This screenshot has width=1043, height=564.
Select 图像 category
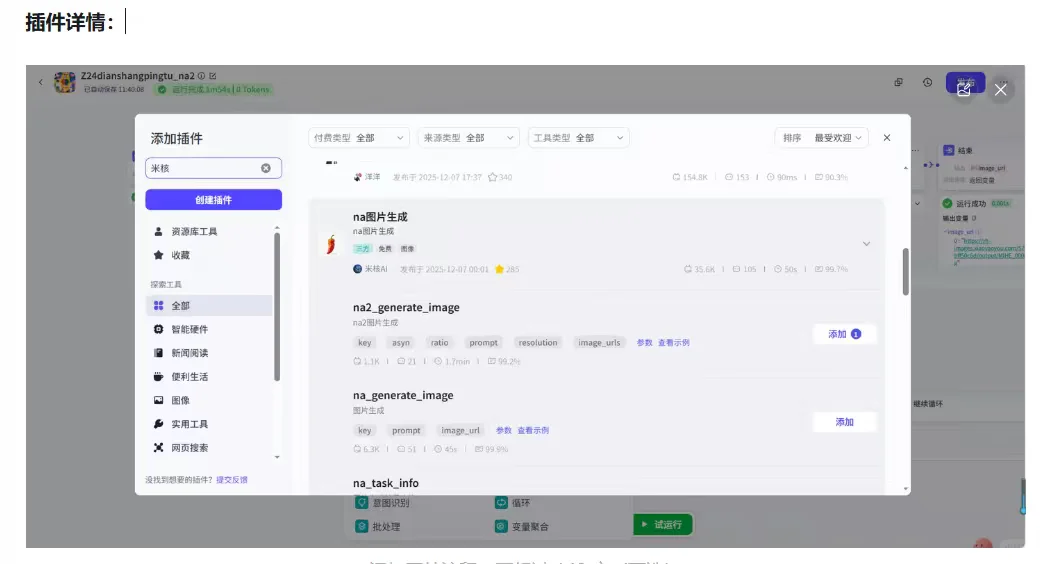pyautogui.click(x=209, y=400)
